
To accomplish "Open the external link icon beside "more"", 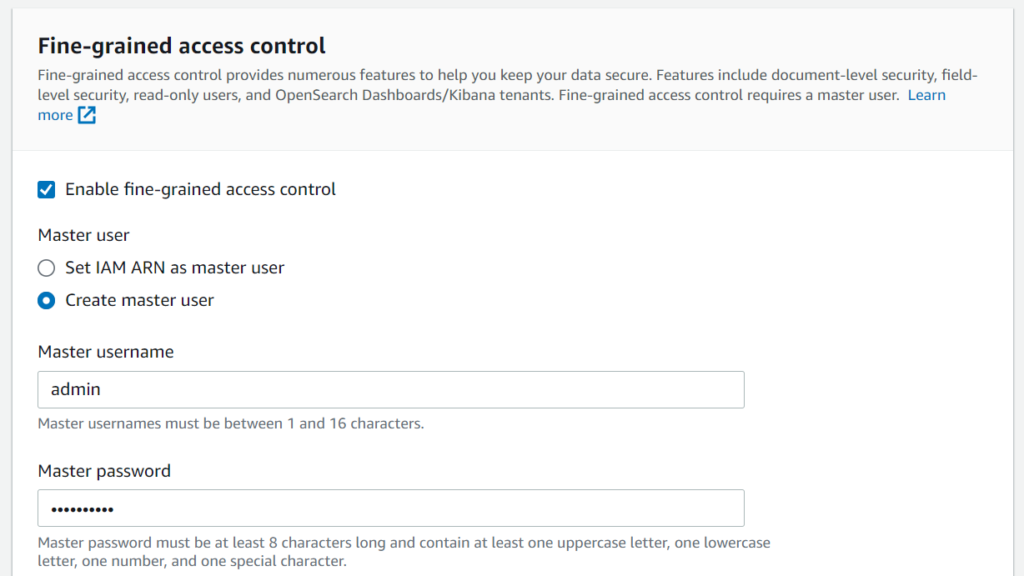I will 87,115.
